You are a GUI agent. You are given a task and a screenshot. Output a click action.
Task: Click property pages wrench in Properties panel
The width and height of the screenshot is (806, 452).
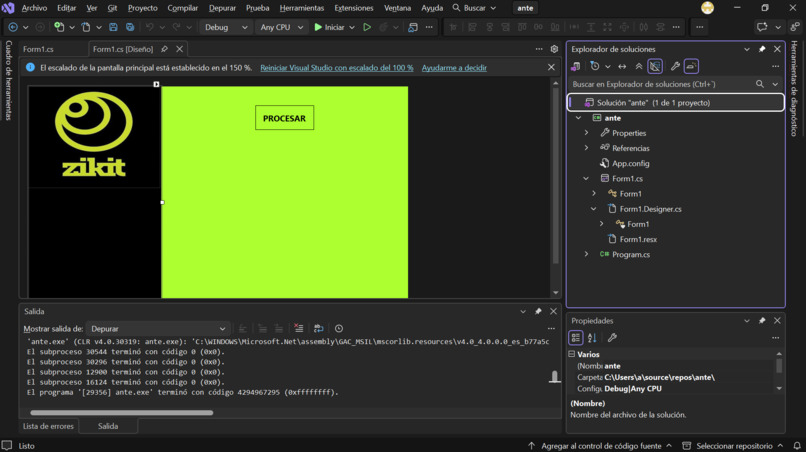pos(612,338)
